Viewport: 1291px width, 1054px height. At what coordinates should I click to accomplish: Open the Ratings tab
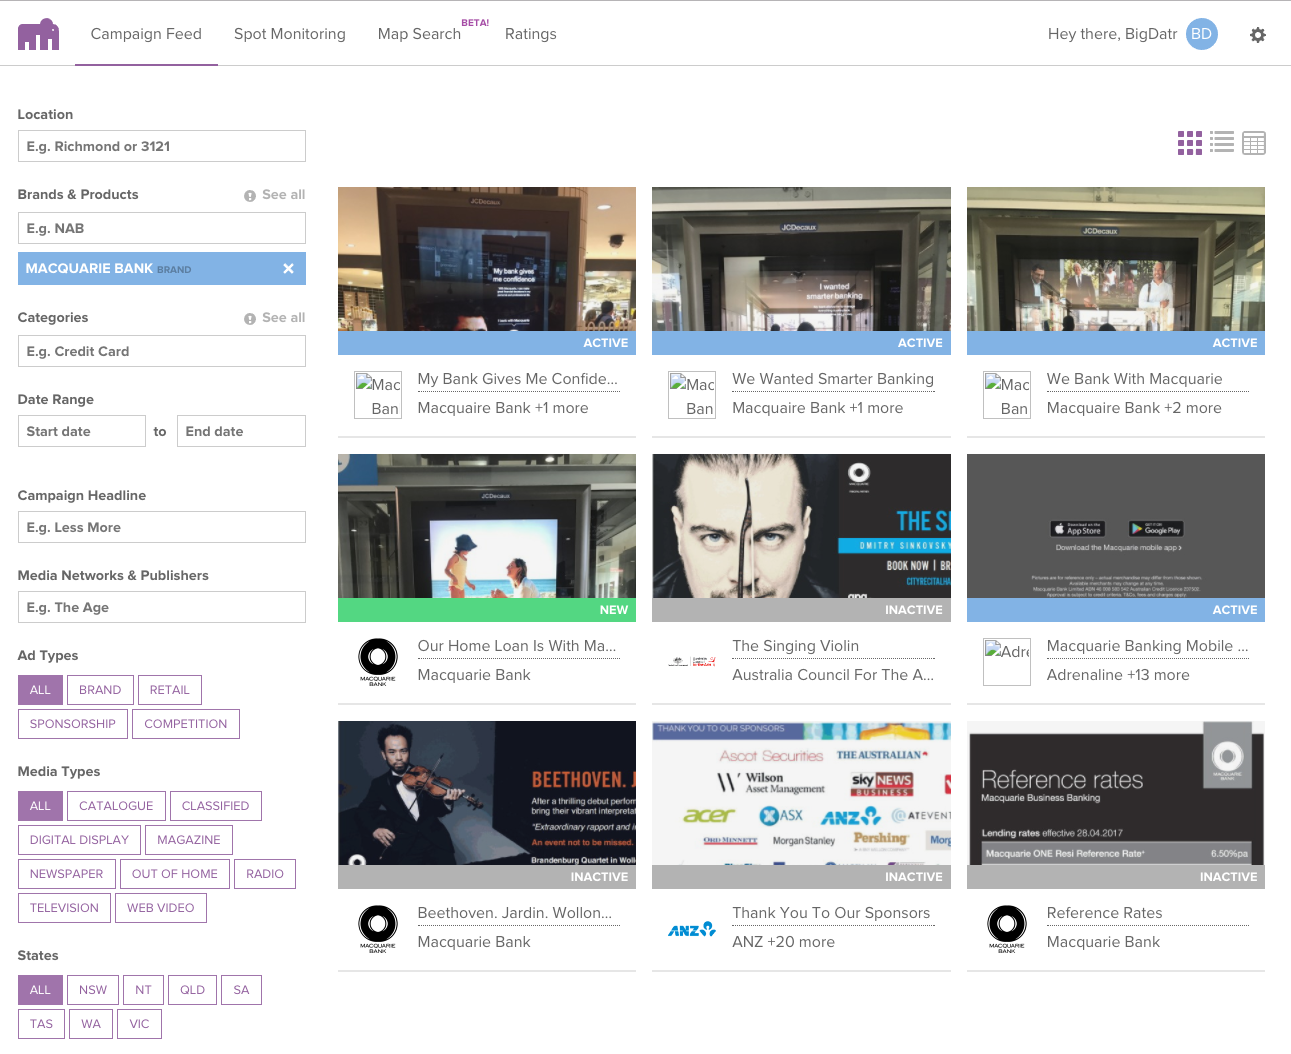[531, 34]
